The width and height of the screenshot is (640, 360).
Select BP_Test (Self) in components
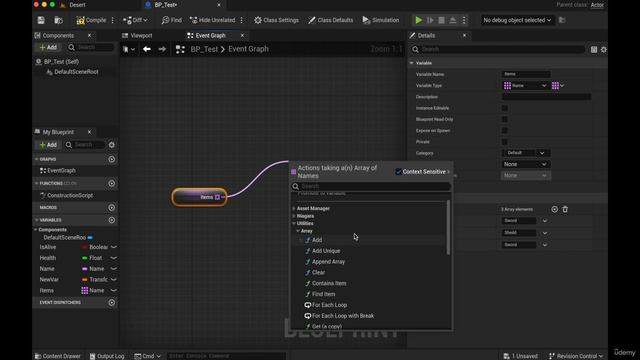click(x=61, y=62)
